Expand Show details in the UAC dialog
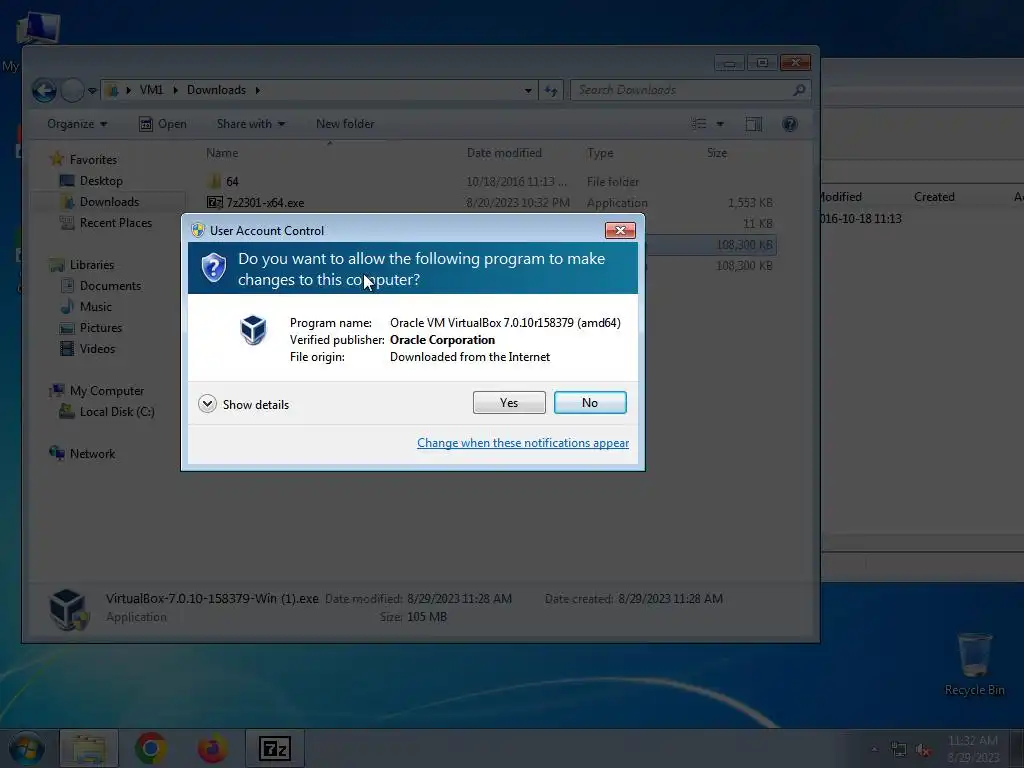This screenshot has width=1024, height=768. tap(244, 404)
